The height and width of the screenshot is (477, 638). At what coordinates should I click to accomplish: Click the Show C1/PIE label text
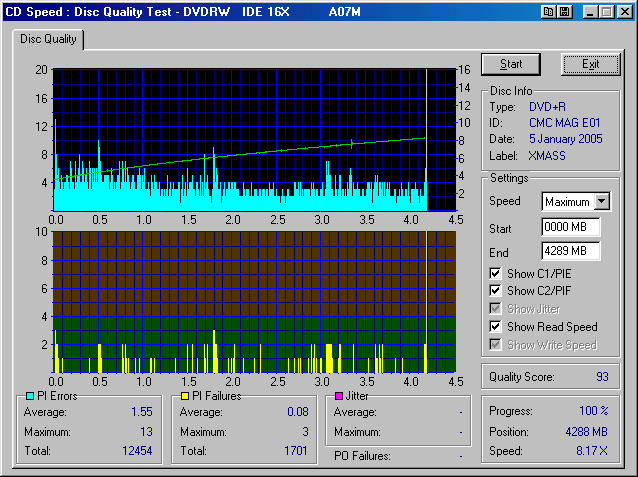click(539, 274)
